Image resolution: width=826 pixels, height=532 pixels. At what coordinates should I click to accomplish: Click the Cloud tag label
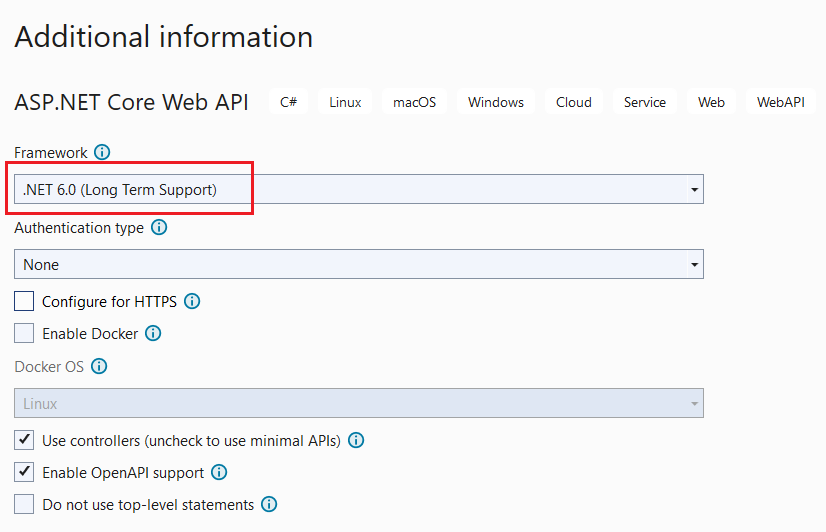pos(574,102)
